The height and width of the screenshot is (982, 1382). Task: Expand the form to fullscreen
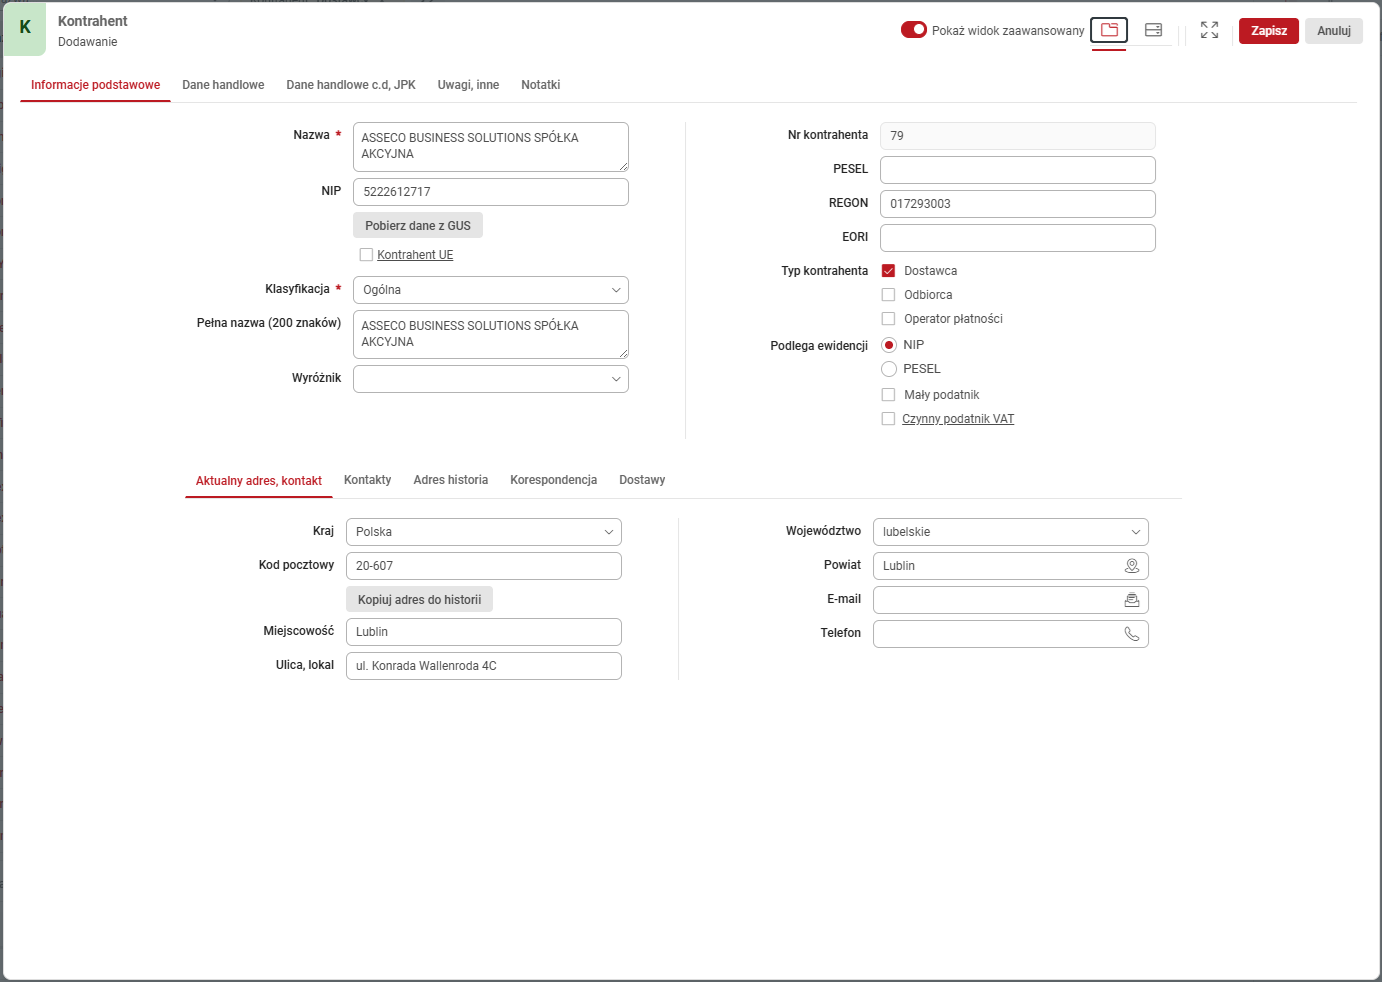pyautogui.click(x=1209, y=30)
